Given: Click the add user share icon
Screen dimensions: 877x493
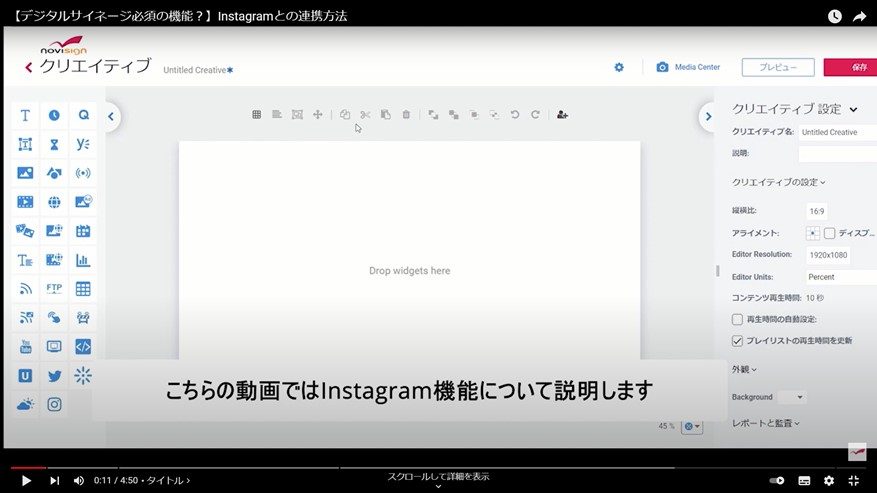Looking at the screenshot, I should tap(562, 115).
